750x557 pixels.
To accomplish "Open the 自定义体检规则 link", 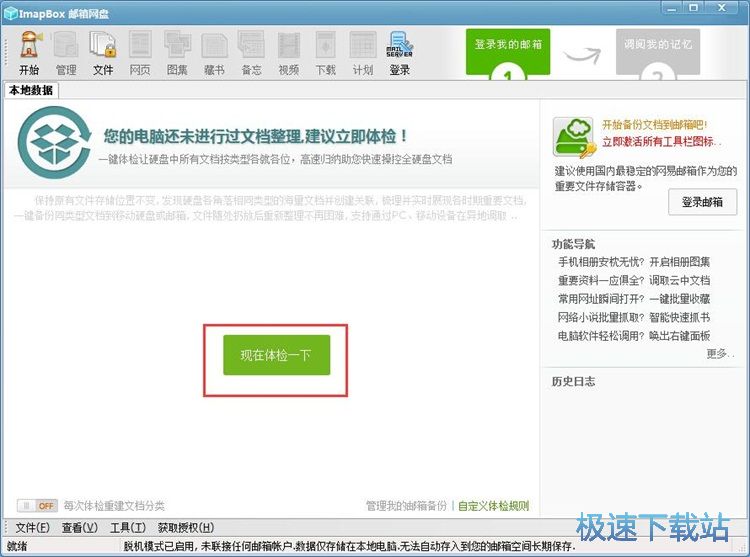I will point(494,506).
